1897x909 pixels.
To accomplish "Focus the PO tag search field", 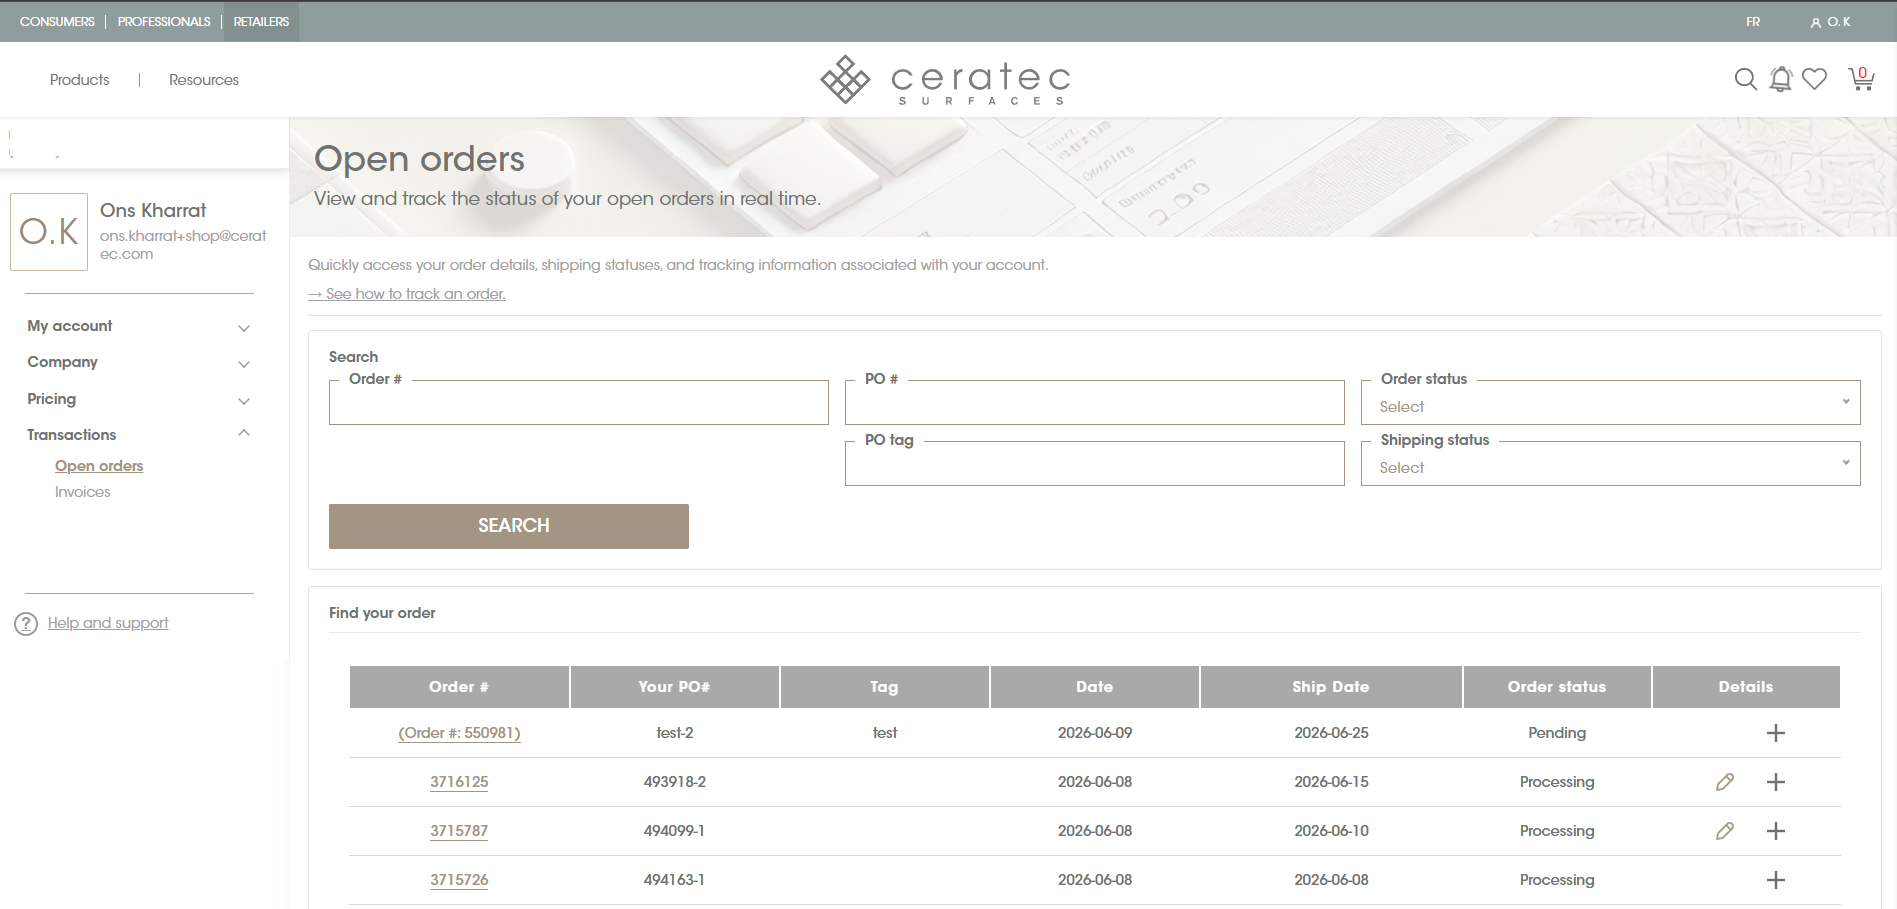I will pyautogui.click(x=1095, y=464).
